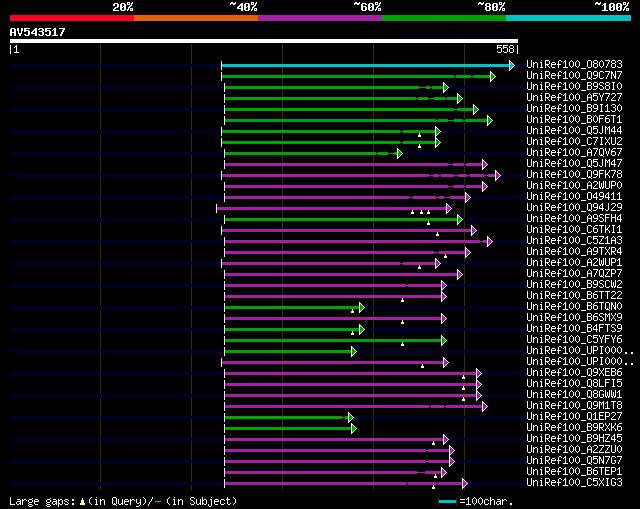Open hit UniRef100_B6SMX9

tap(574, 318)
